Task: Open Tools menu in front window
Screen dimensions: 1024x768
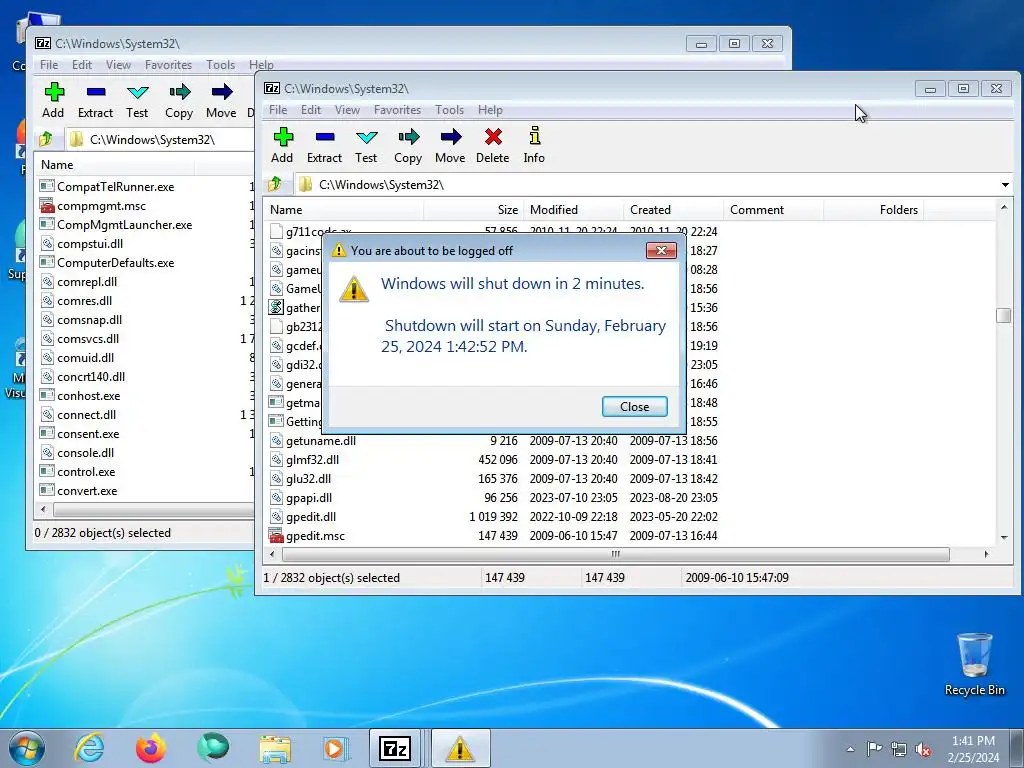Action: point(449,110)
